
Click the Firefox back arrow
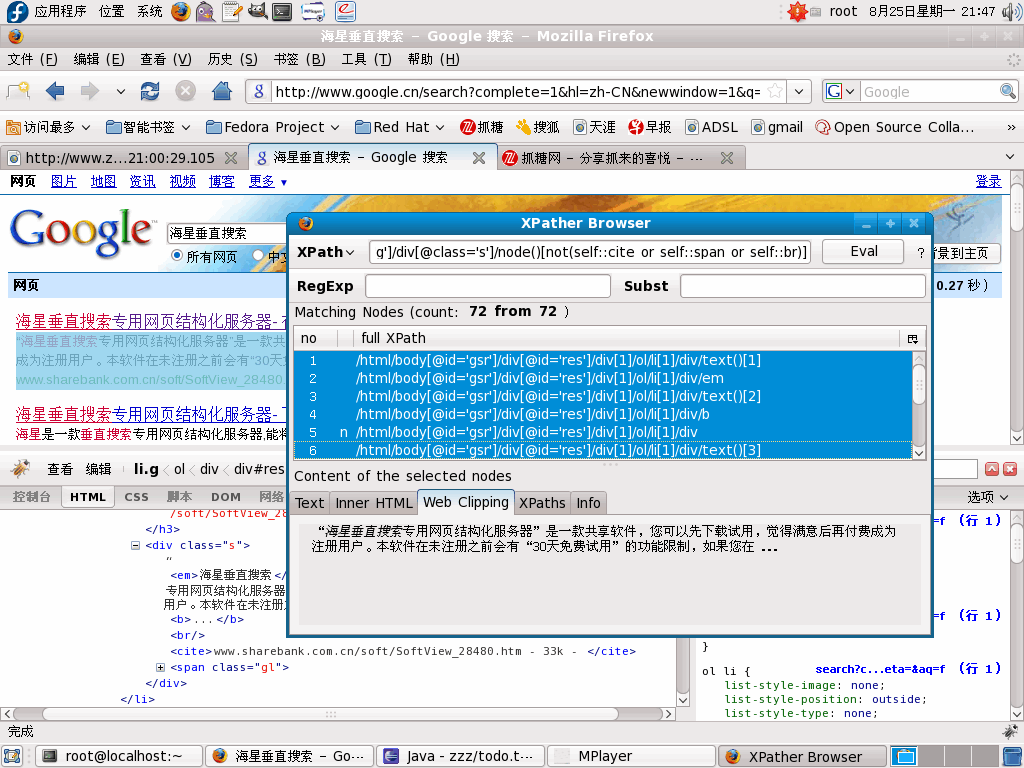click(x=55, y=91)
